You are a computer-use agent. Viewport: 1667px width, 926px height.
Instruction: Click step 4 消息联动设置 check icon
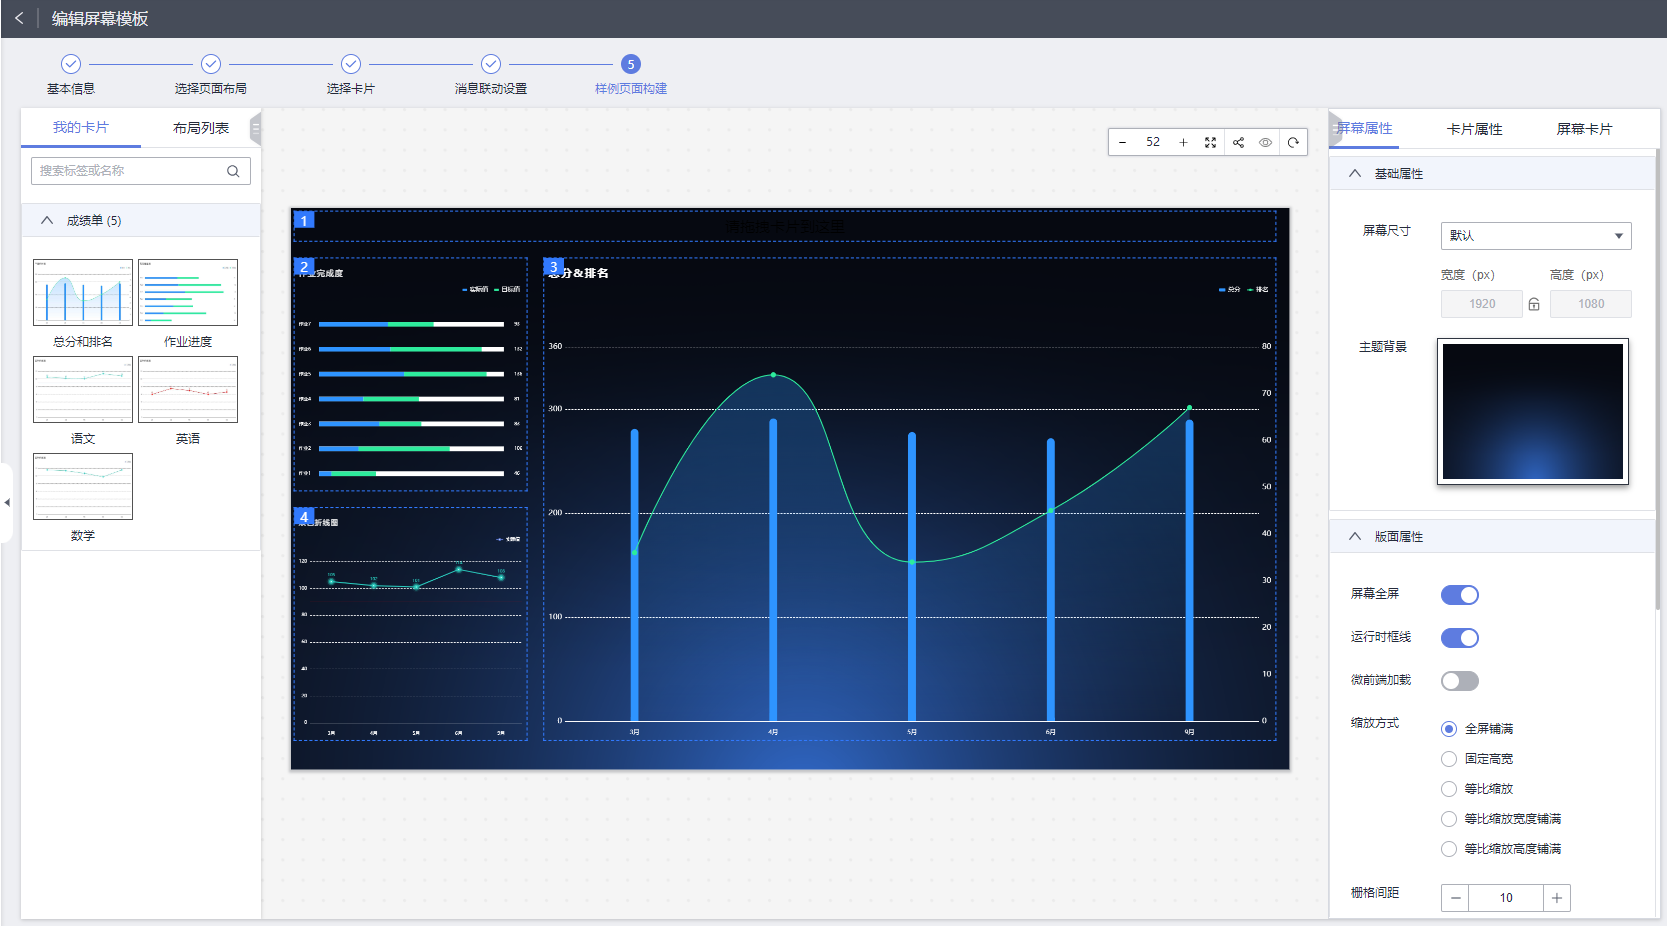click(491, 64)
